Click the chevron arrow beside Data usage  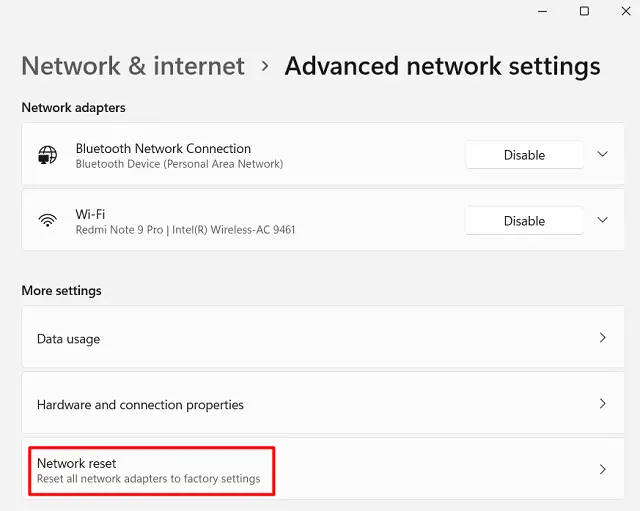click(602, 338)
